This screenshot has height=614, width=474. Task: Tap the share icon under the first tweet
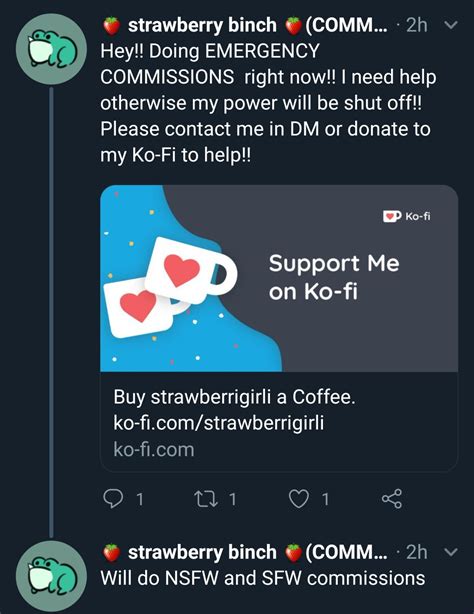392,499
